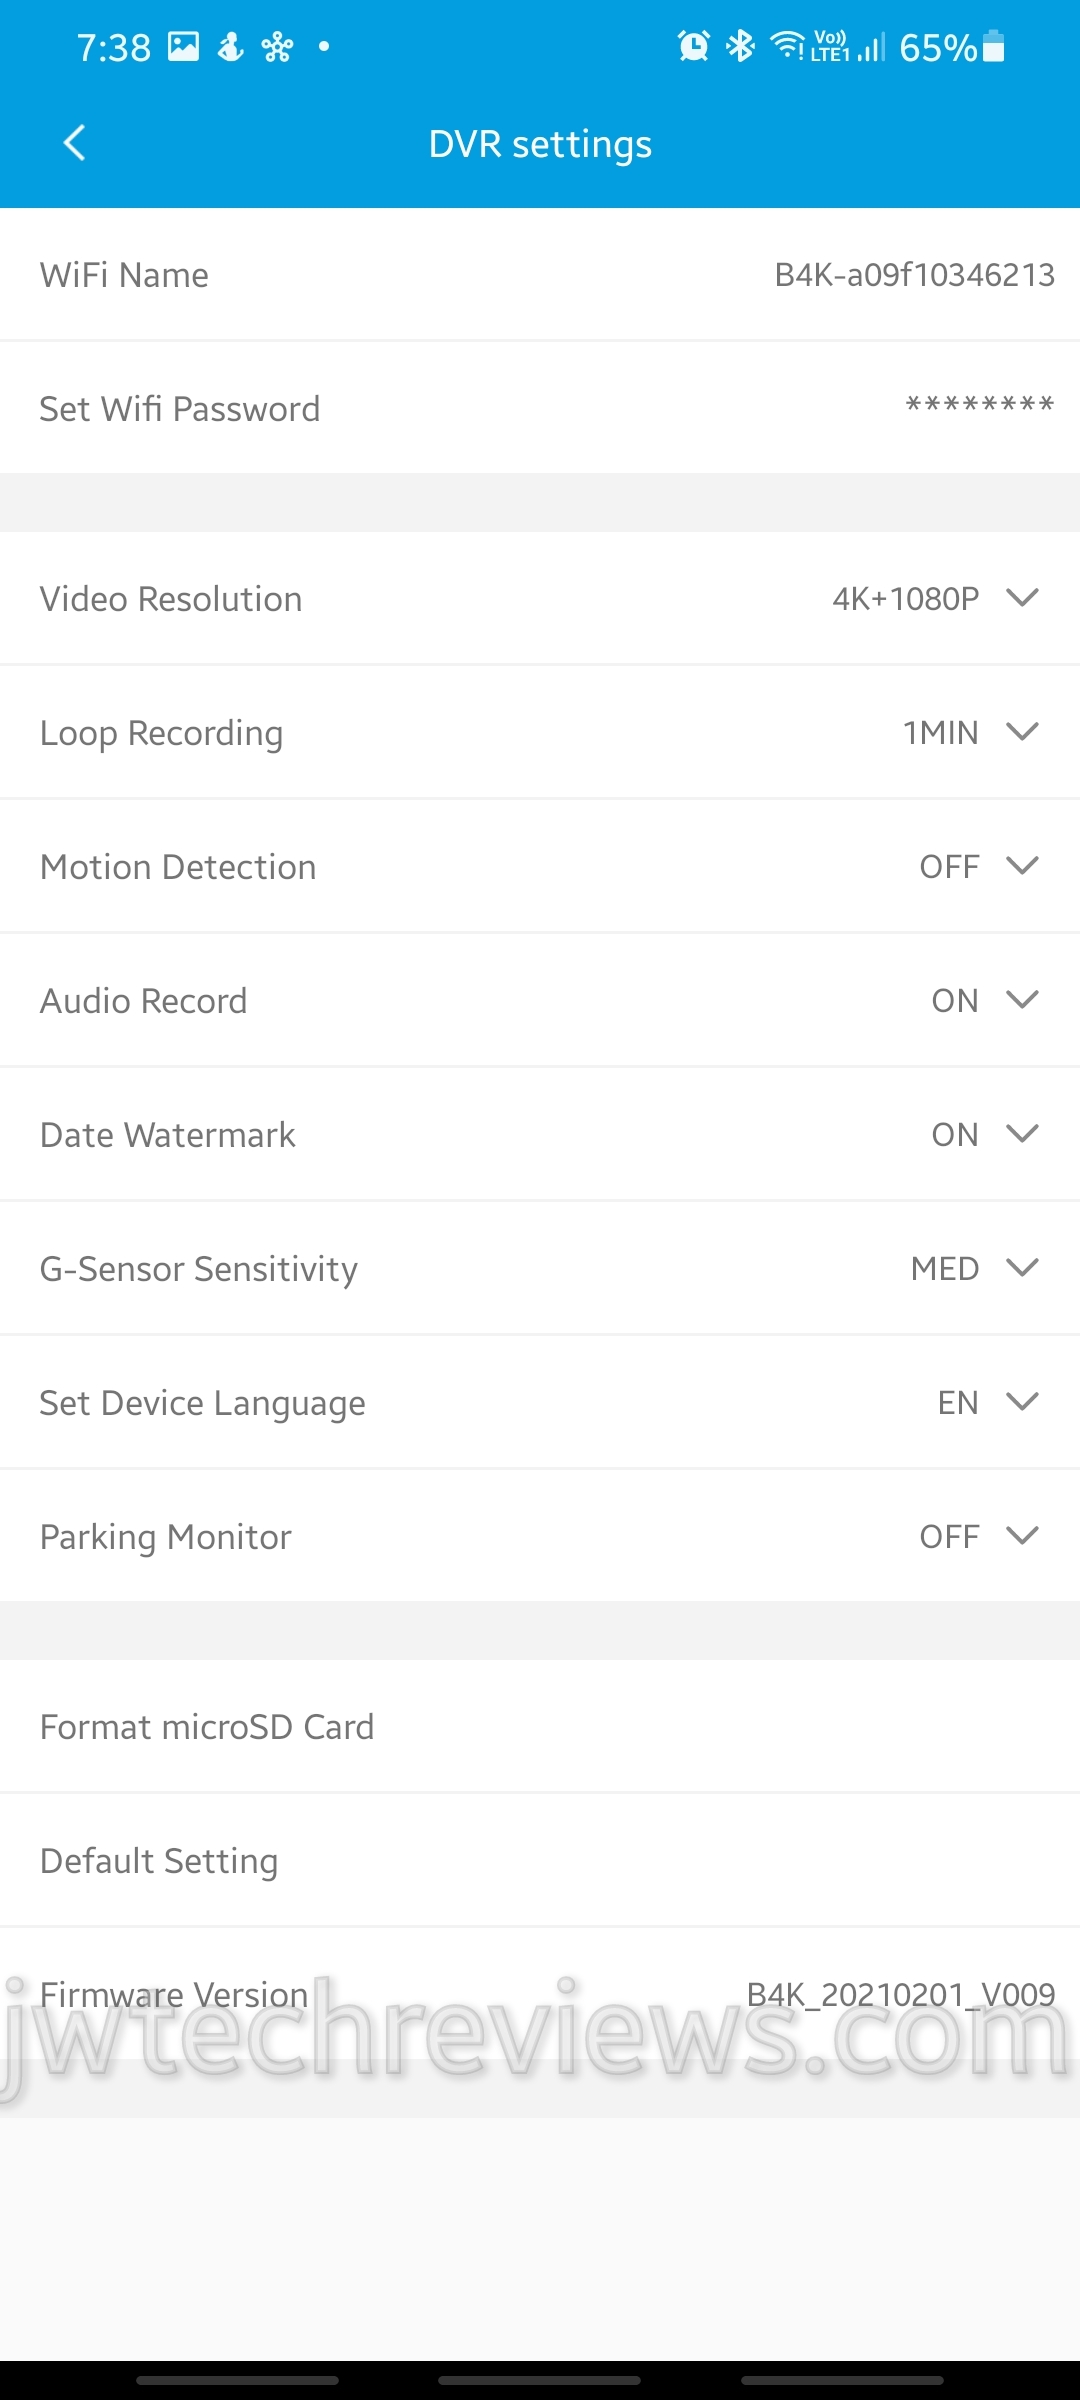Viewport: 1080px width, 2400px height.
Task: Edit the Set Wifi Password field
Action: (x=540, y=408)
